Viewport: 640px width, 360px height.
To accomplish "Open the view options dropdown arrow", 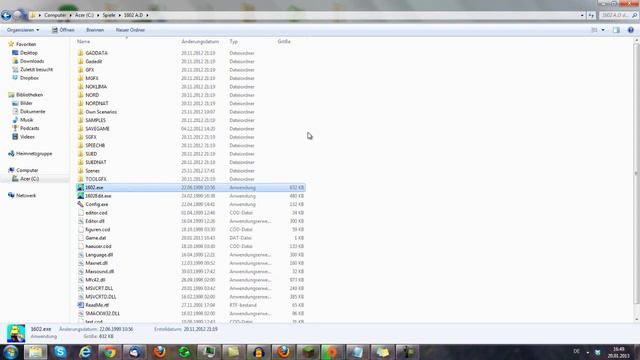I will tap(603, 30).
